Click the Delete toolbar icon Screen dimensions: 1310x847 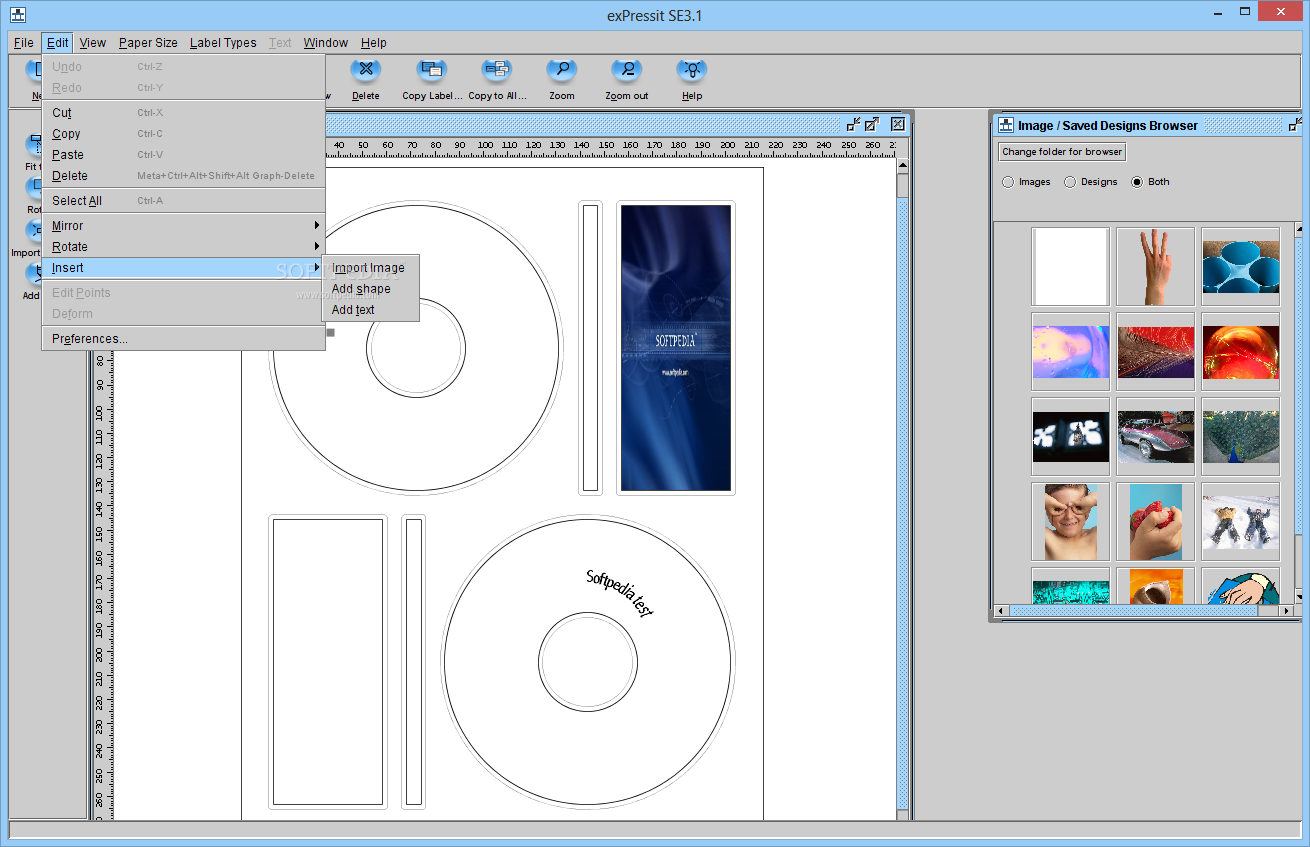(366, 71)
